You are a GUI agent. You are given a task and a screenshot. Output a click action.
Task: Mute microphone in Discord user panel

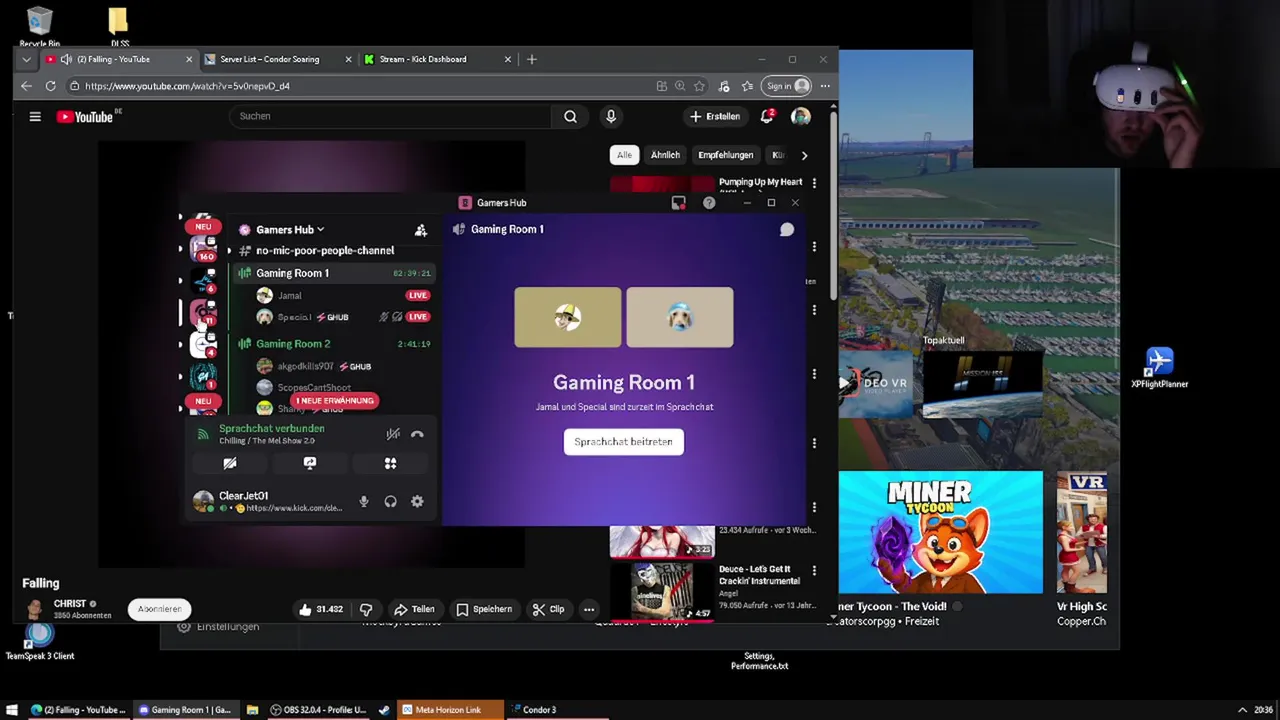tap(364, 502)
